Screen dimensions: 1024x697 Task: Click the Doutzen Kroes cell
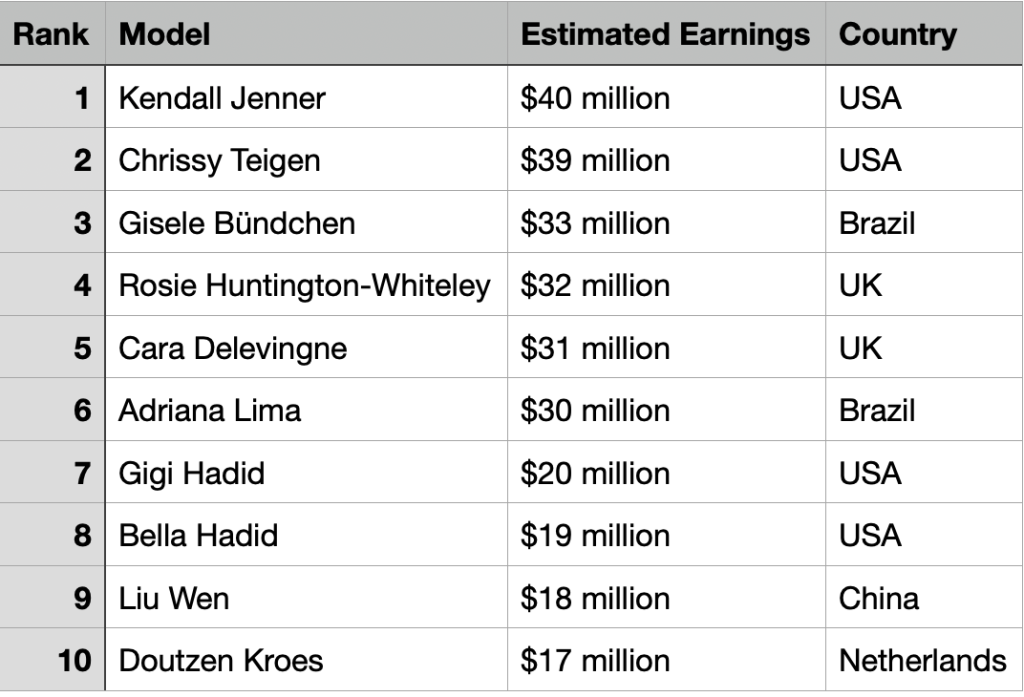pos(220,660)
